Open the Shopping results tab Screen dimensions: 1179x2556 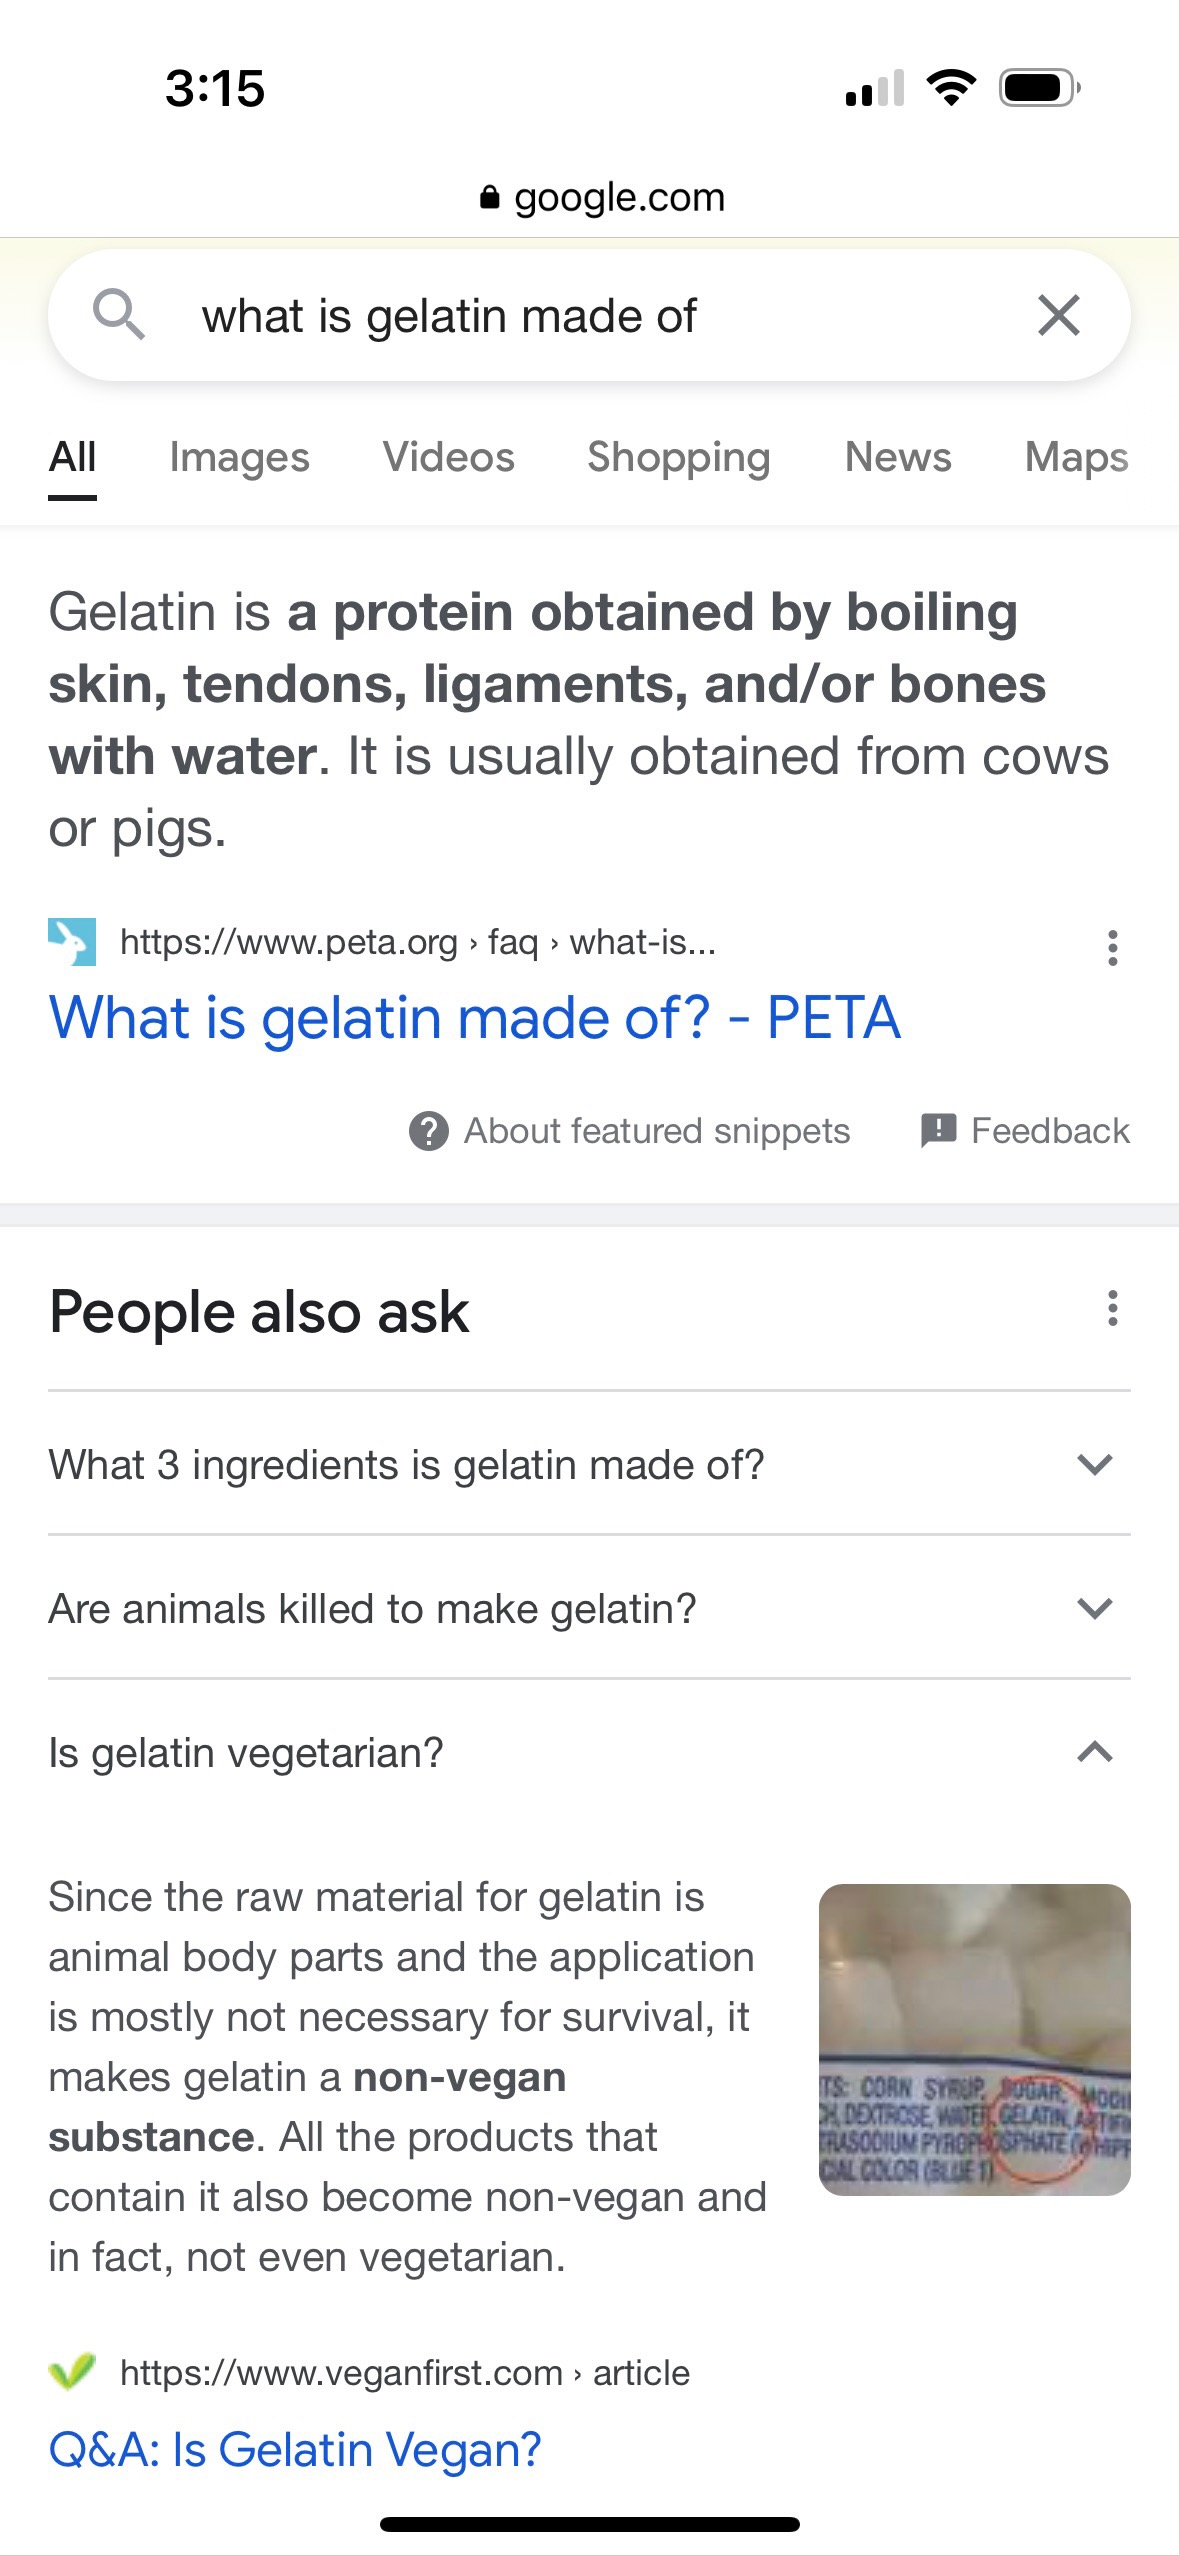[678, 457]
